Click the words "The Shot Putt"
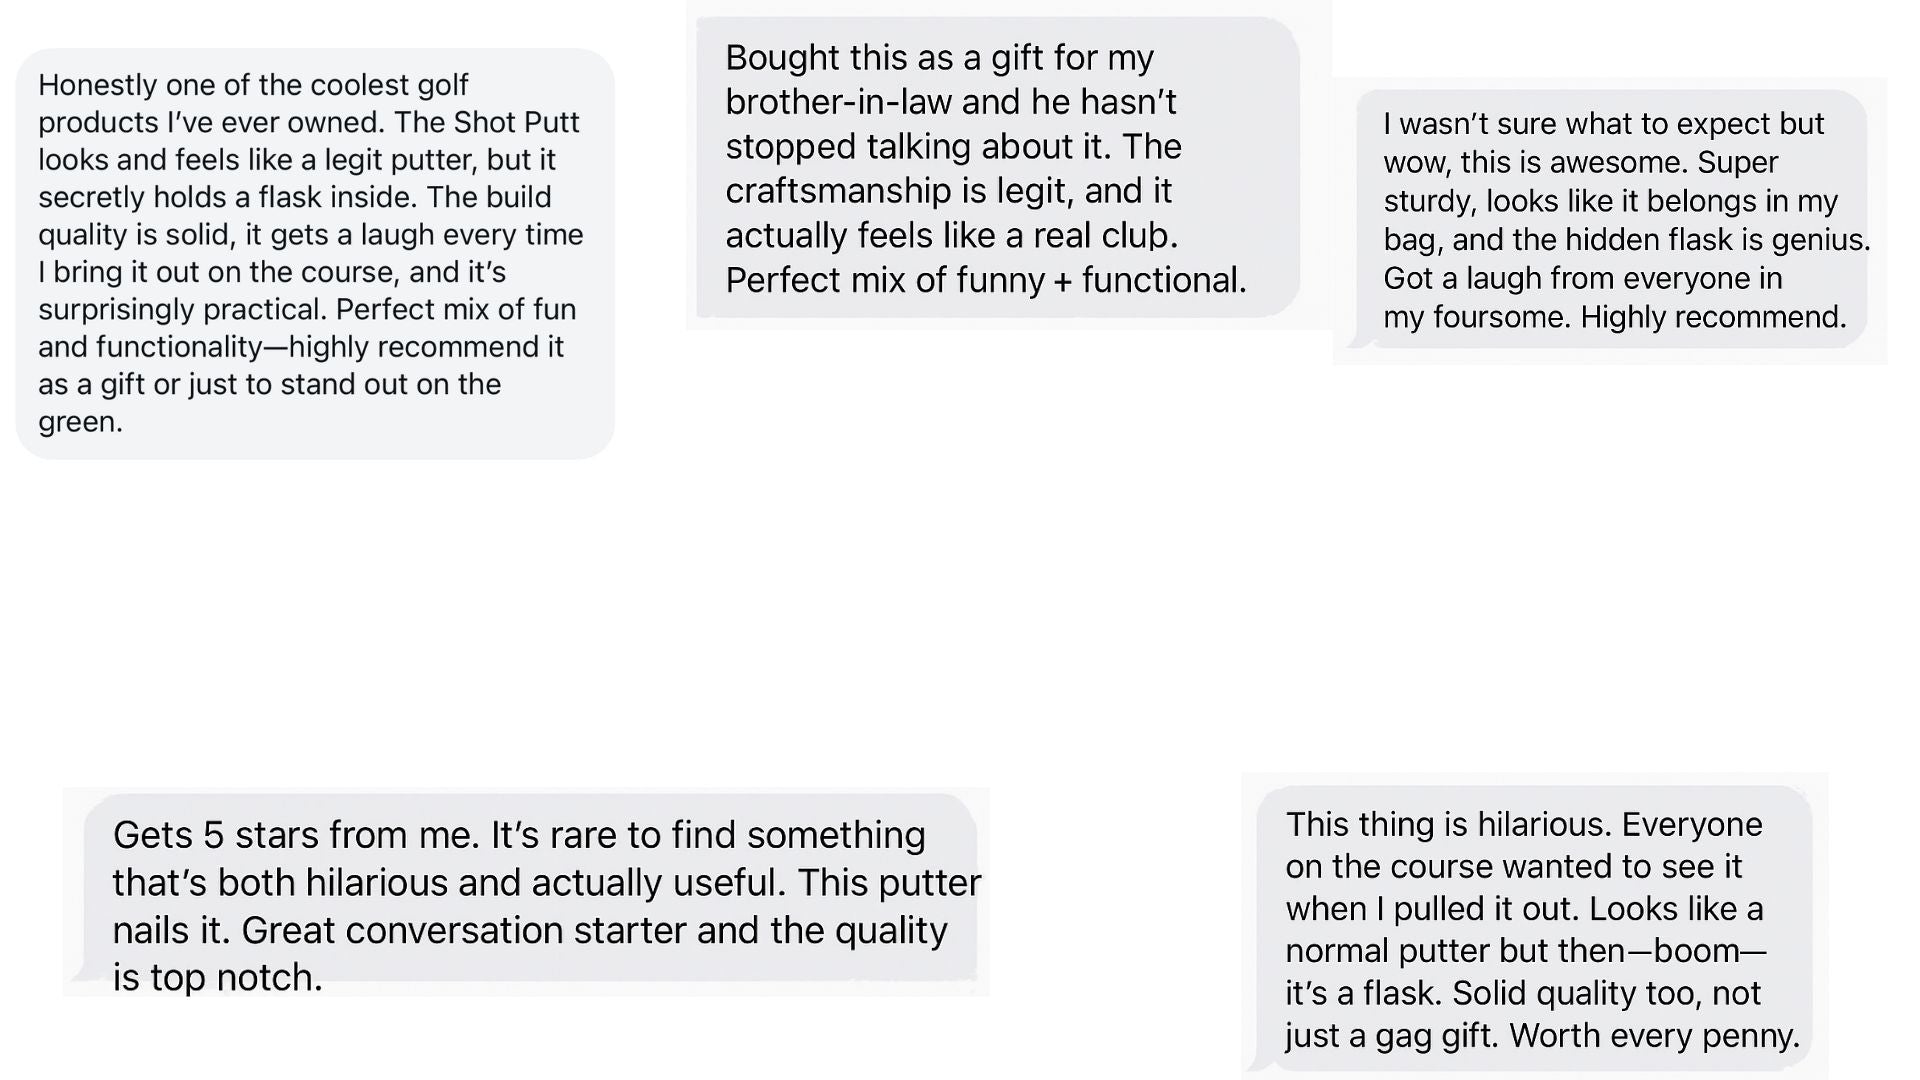Screen dimensions: 1920x1080 pyautogui.click(x=516, y=122)
